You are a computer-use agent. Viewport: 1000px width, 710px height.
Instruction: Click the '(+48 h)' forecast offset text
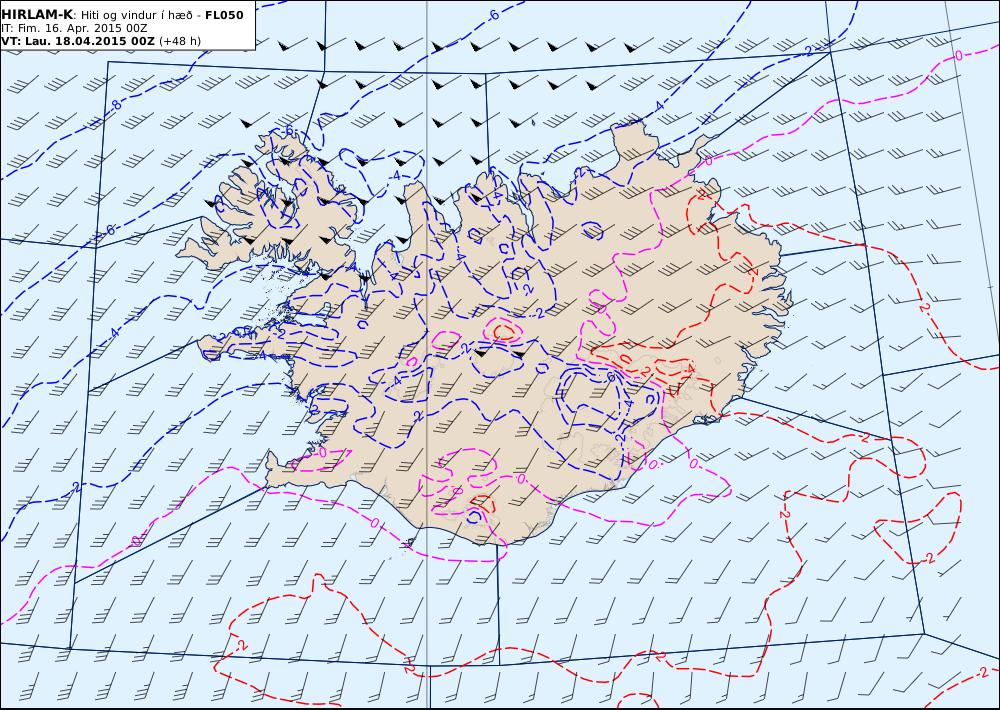180,41
